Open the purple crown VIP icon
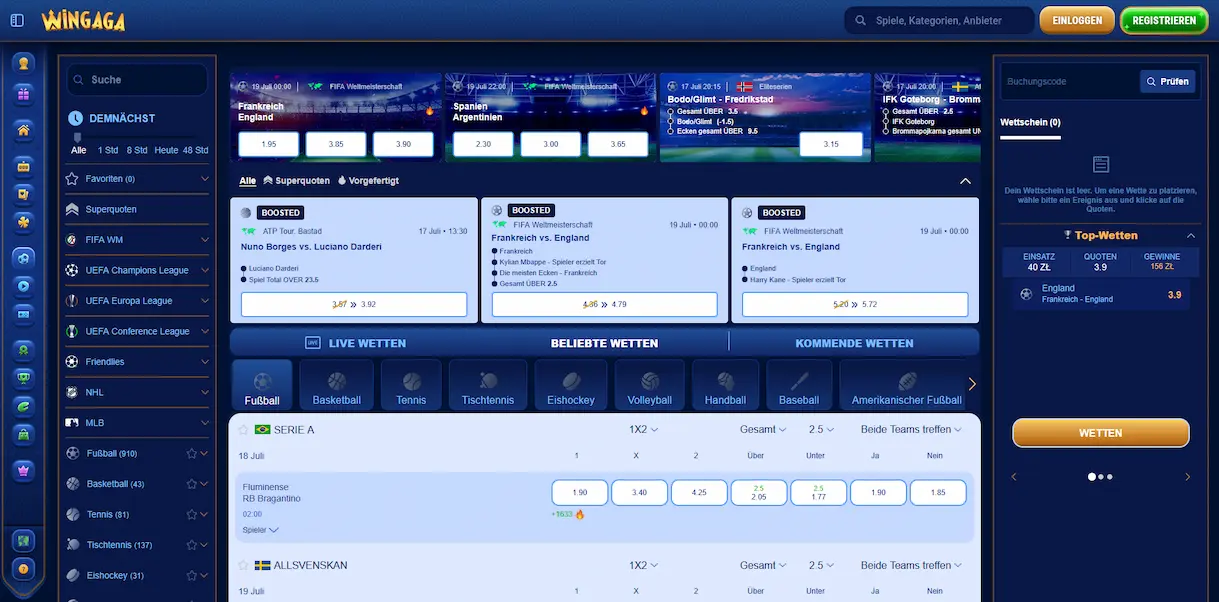The width and height of the screenshot is (1219, 602). pos(24,469)
